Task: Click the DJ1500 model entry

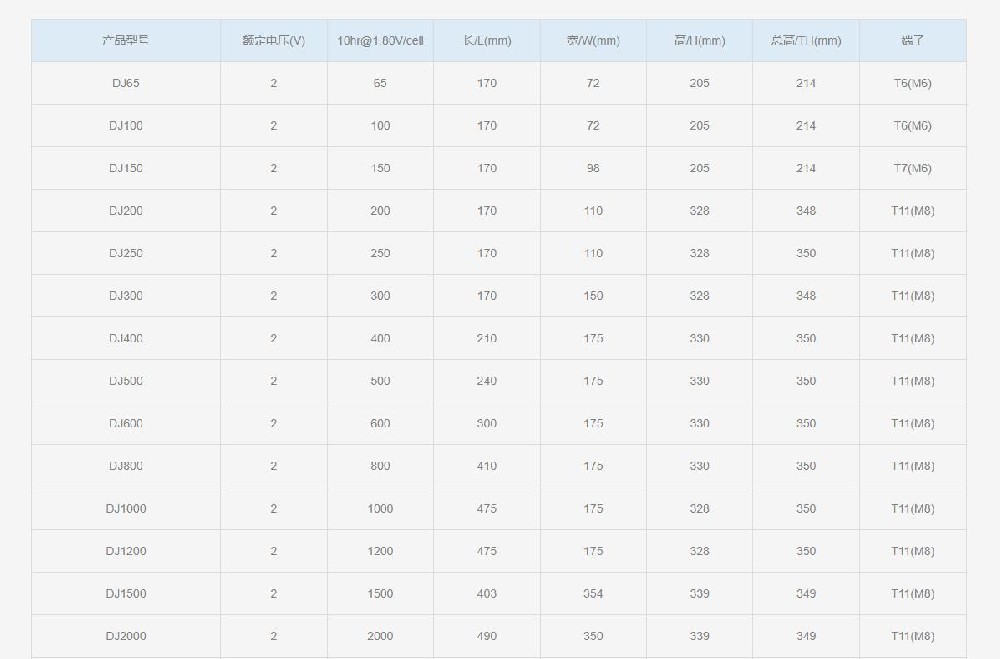Action: point(126,593)
